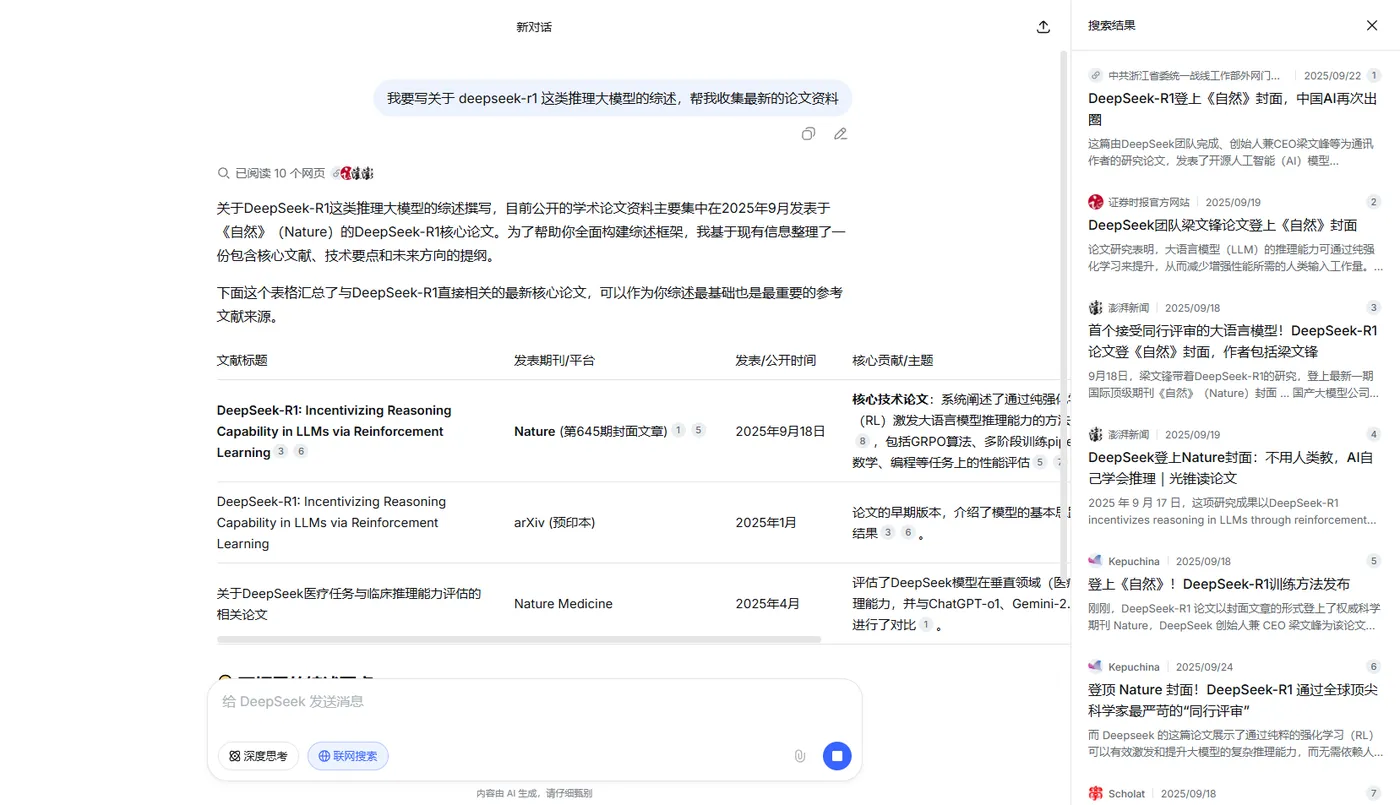Click the Kepuchina favicon on the fifth result

tap(1095, 561)
